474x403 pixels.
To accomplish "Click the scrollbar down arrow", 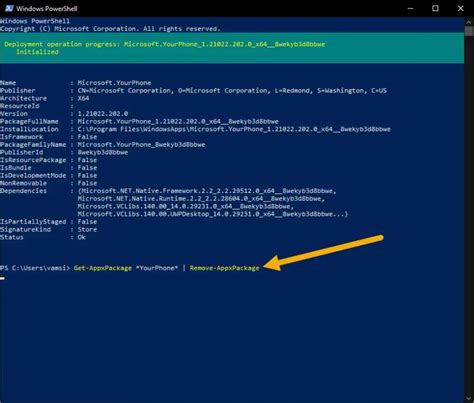I will tap(469, 399).
